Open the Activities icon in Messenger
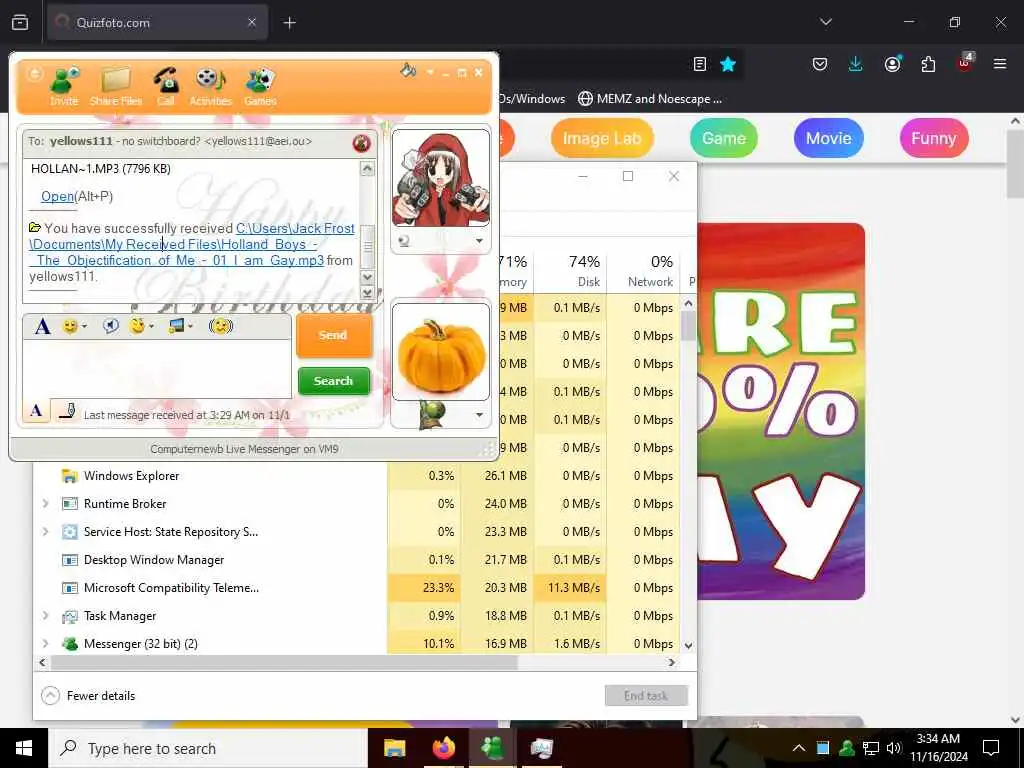 pos(210,86)
